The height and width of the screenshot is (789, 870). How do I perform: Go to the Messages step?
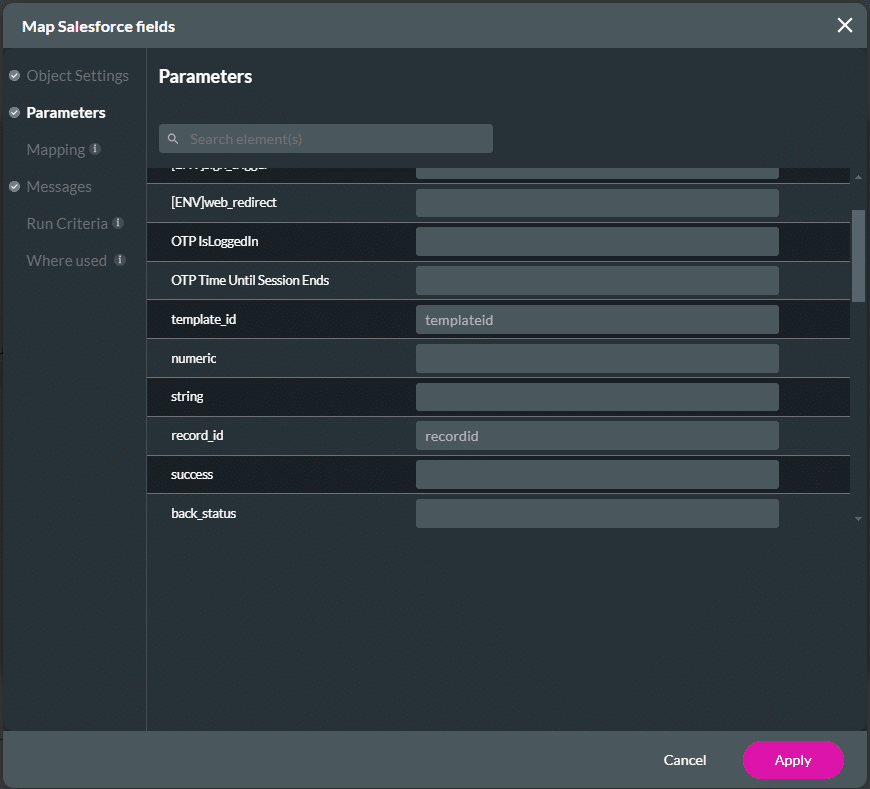click(x=59, y=187)
